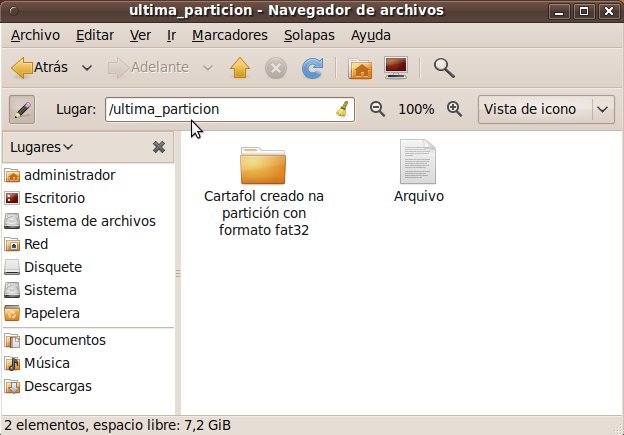Screen dimensions: 624x435
Task: Click the status bar free space text
Action: (x=162, y=425)
